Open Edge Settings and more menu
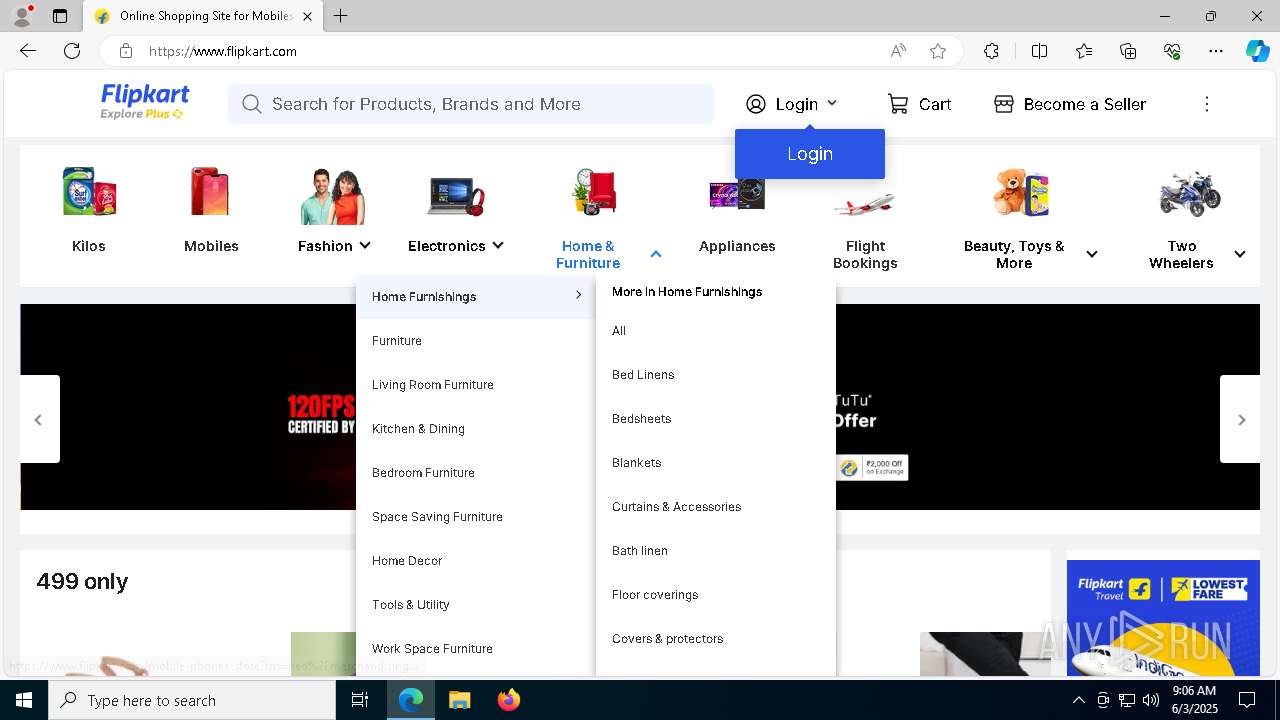 pos(1216,51)
